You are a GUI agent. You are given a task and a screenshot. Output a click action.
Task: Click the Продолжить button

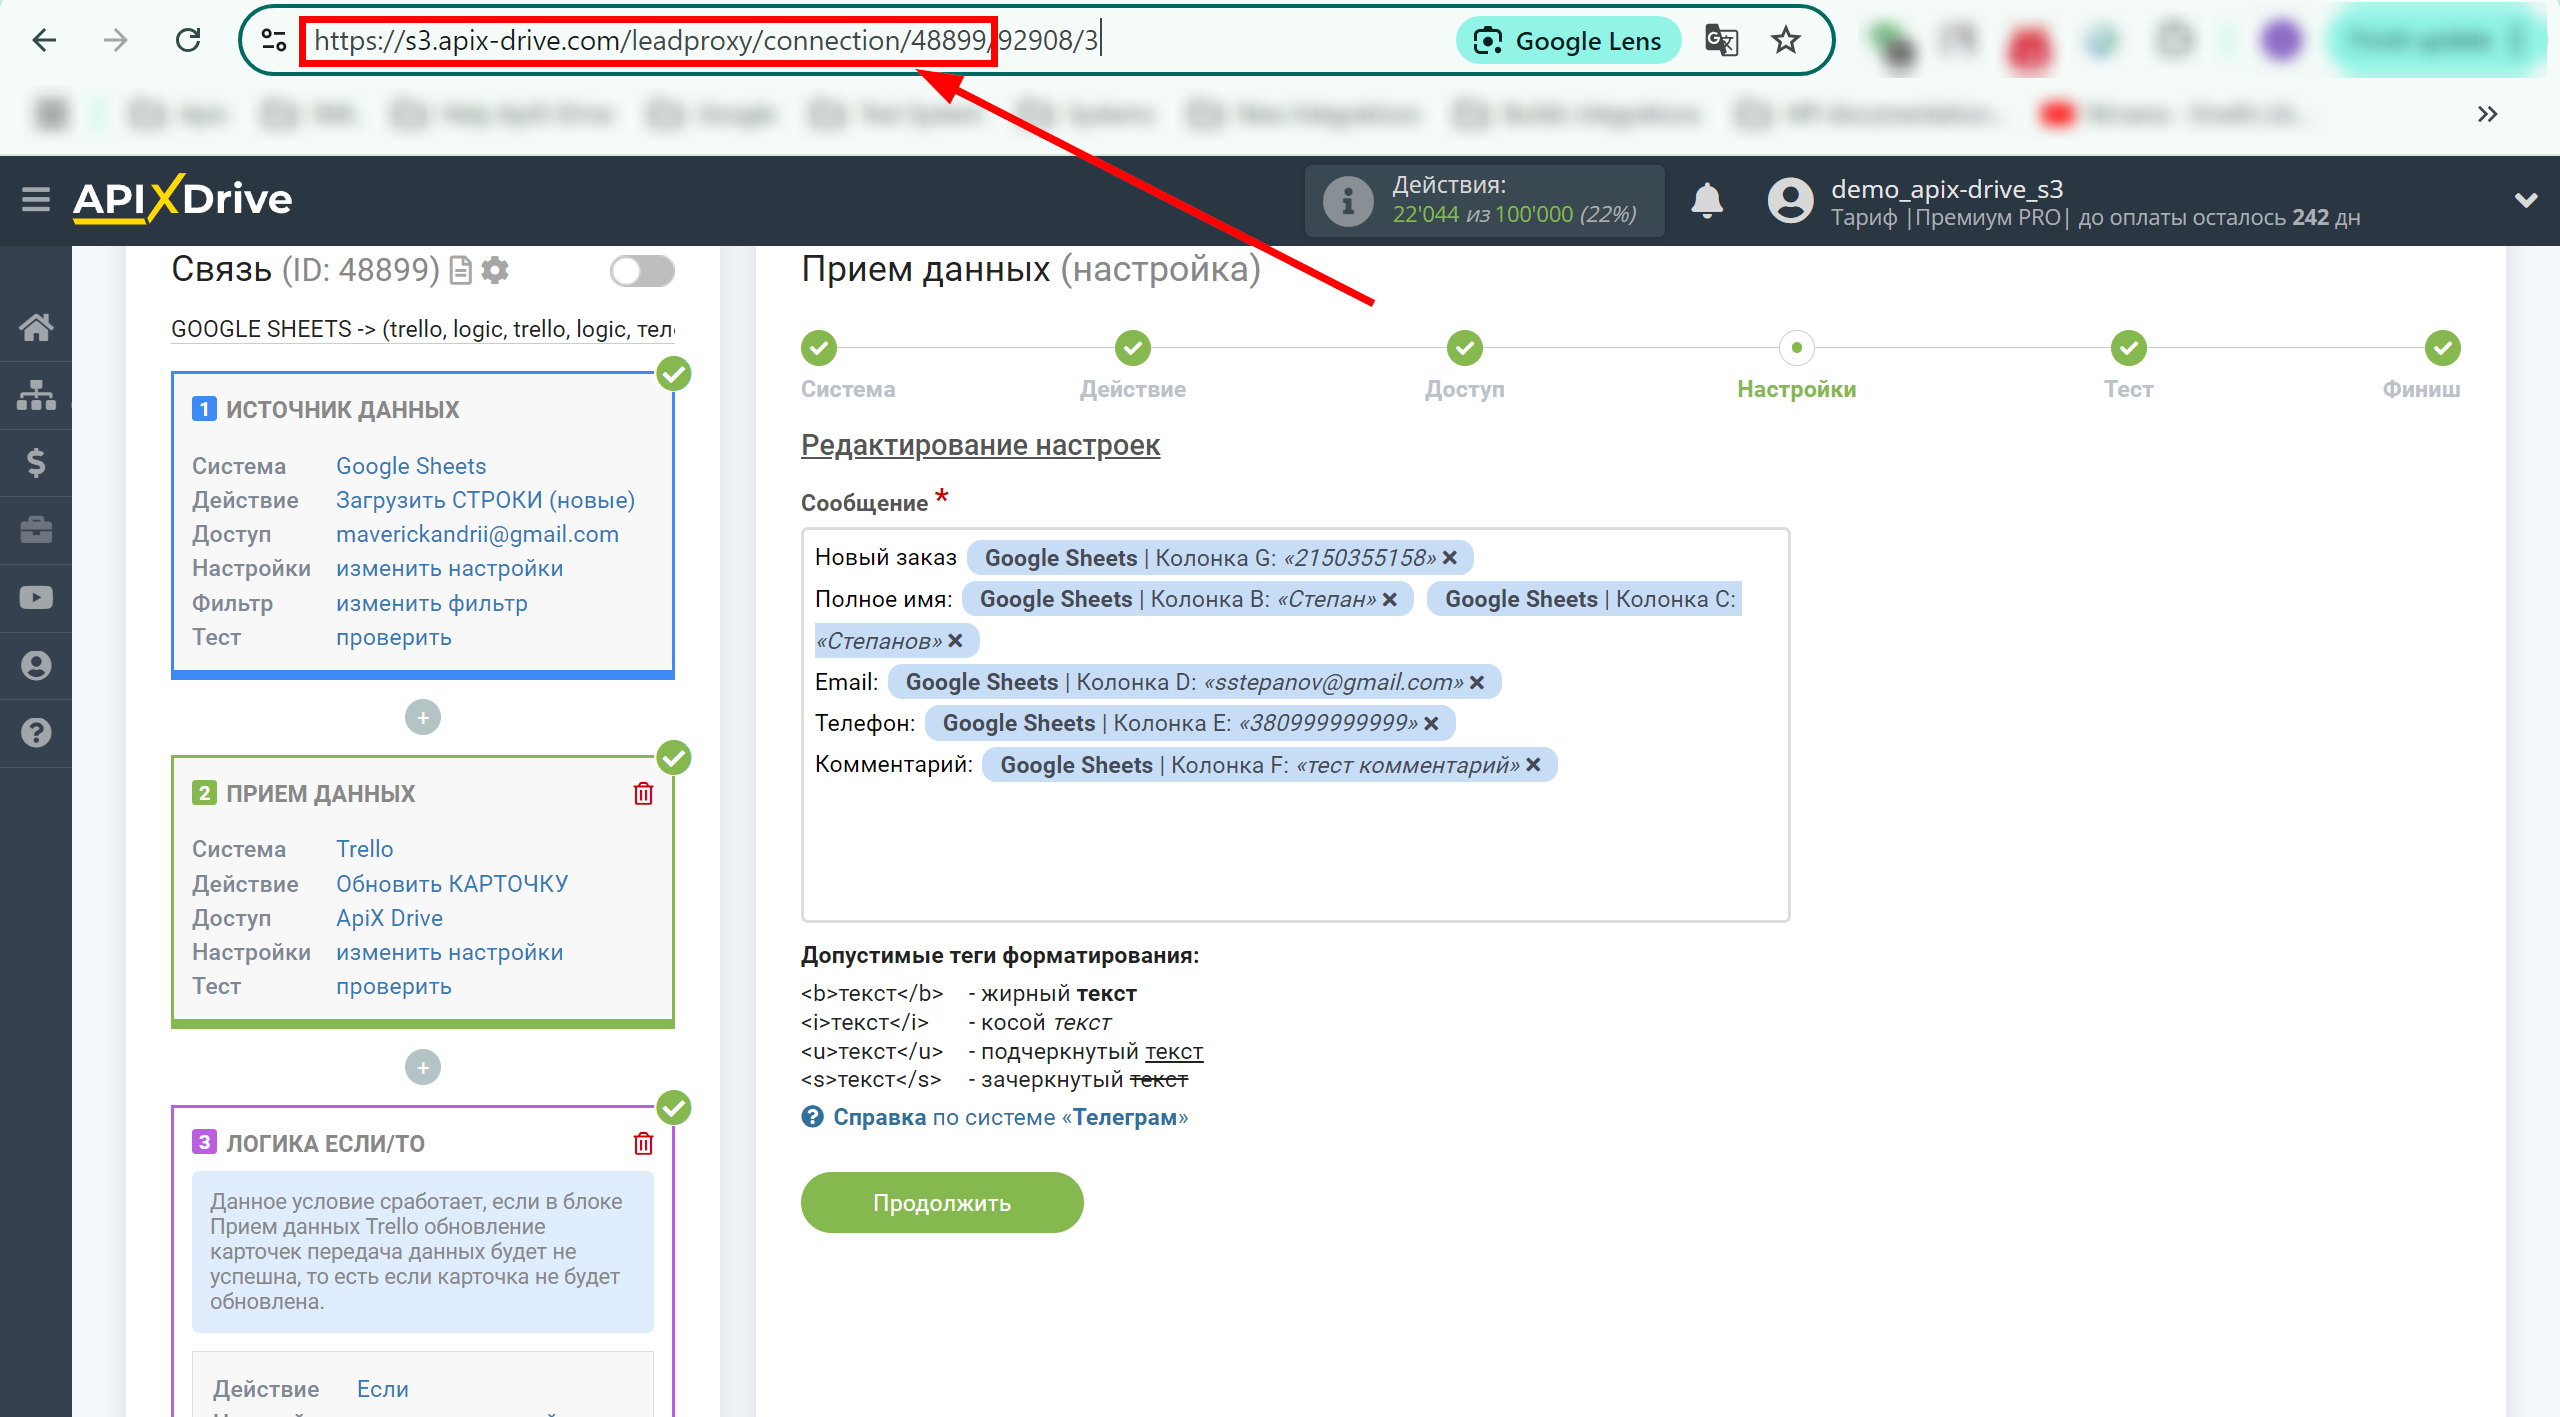pyautogui.click(x=942, y=1203)
